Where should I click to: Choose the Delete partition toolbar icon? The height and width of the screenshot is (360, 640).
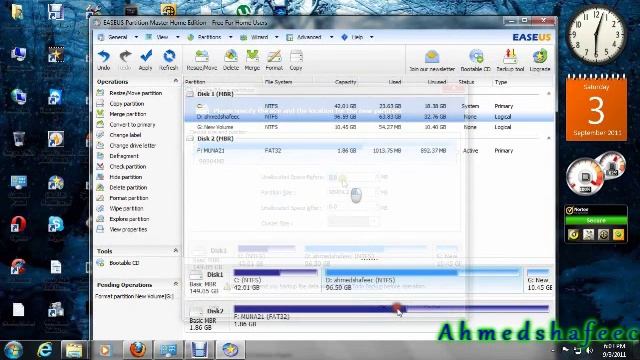point(231,60)
